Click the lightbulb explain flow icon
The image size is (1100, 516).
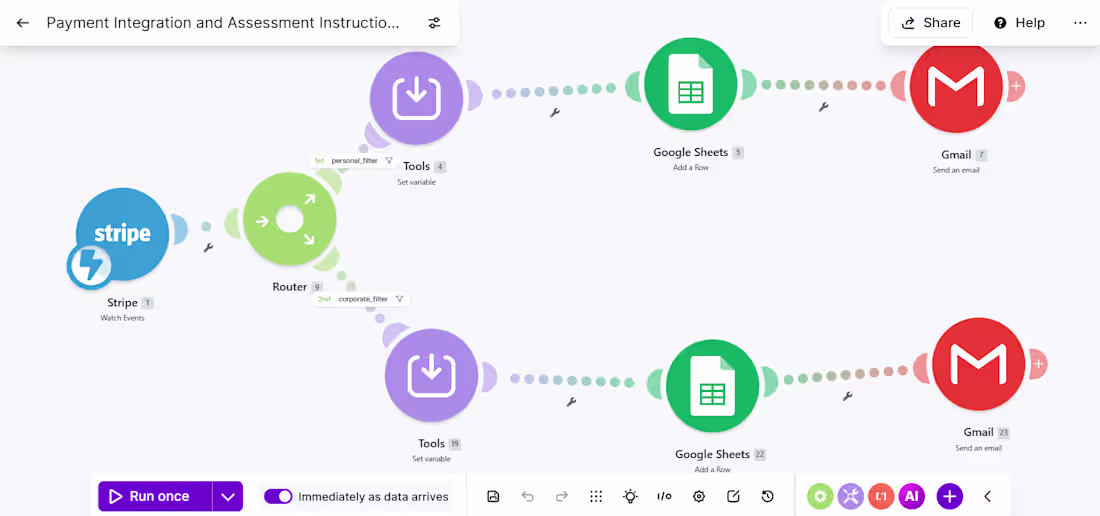(x=630, y=496)
